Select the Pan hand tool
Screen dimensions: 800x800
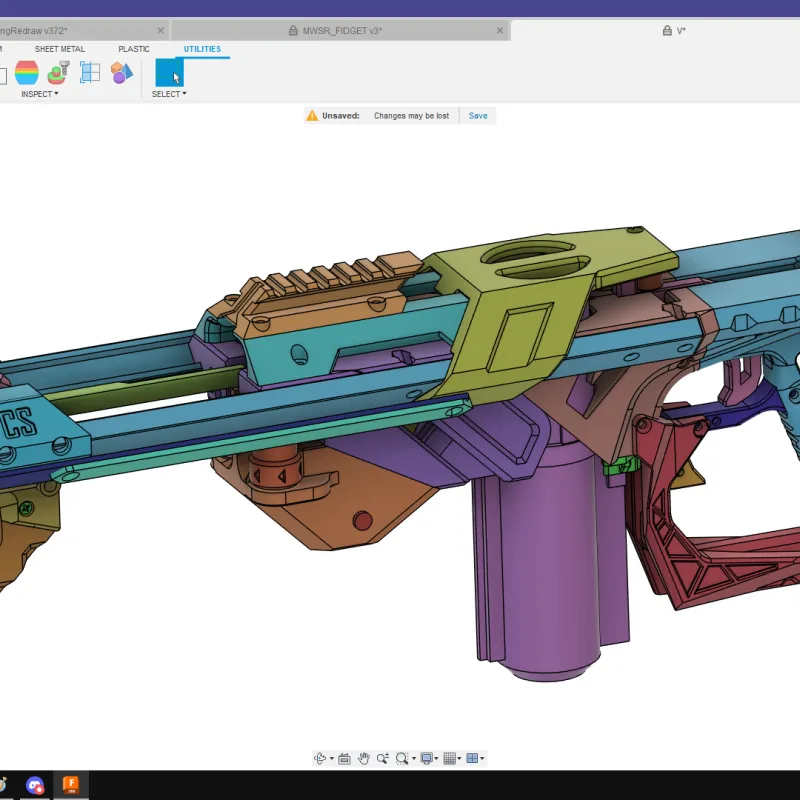pyautogui.click(x=363, y=758)
